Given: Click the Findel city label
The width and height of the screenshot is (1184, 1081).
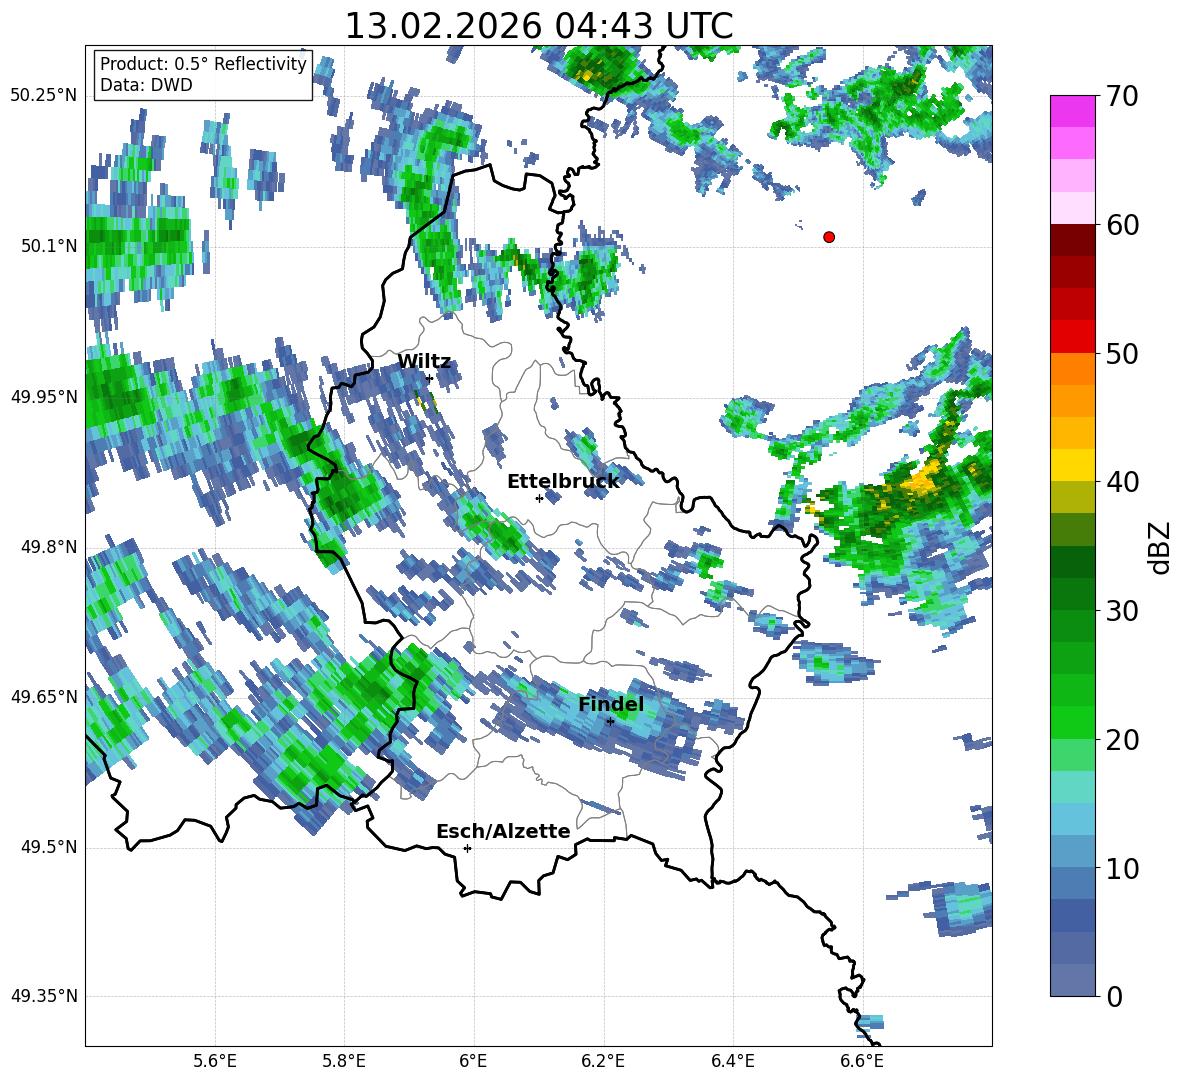Looking at the screenshot, I should click(611, 704).
